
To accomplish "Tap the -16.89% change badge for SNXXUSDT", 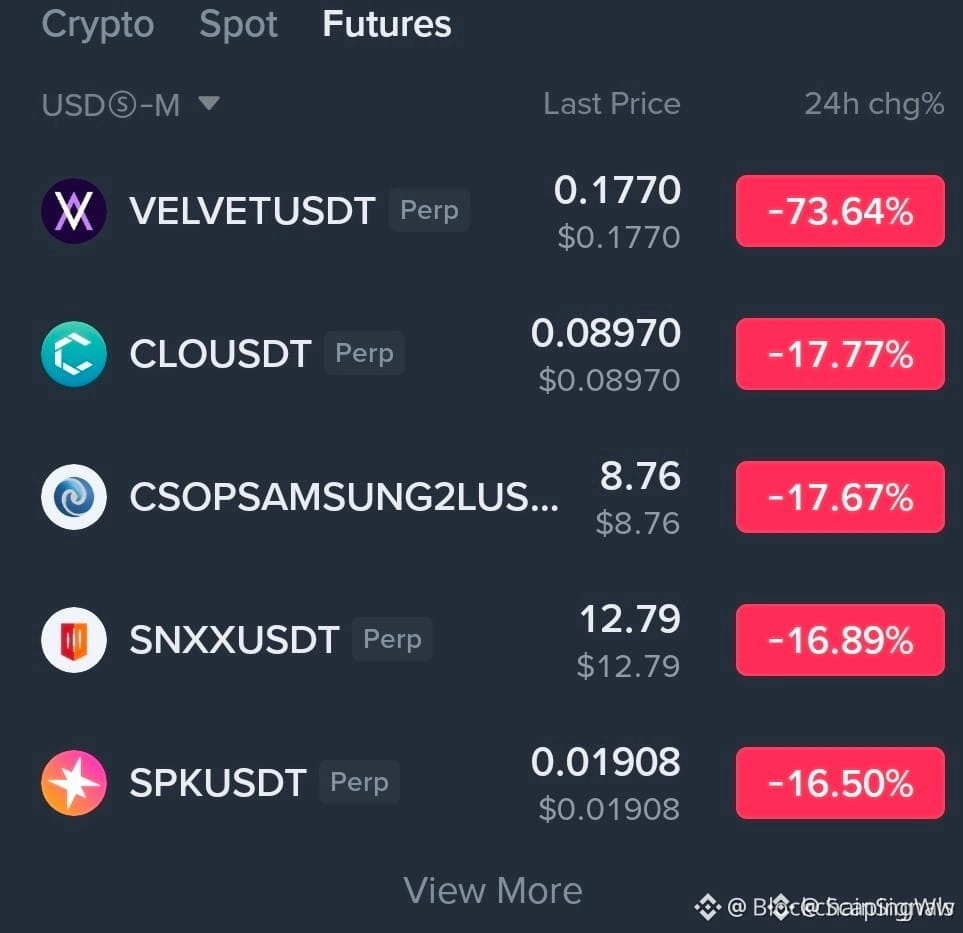I will [x=840, y=640].
